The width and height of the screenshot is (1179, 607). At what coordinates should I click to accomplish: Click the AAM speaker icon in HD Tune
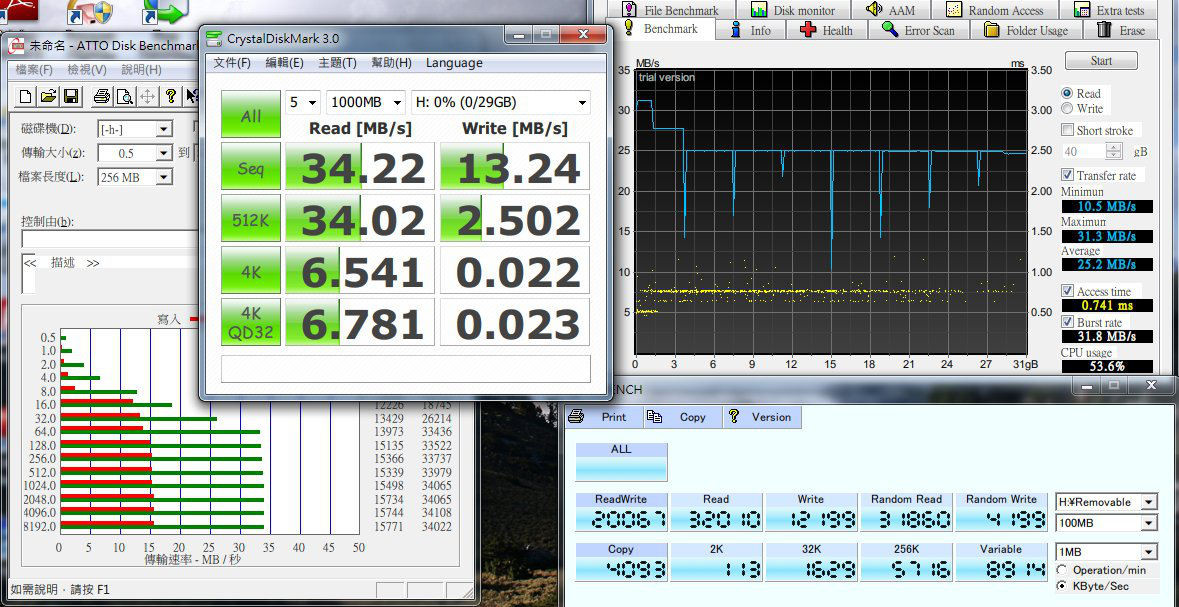(x=874, y=9)
